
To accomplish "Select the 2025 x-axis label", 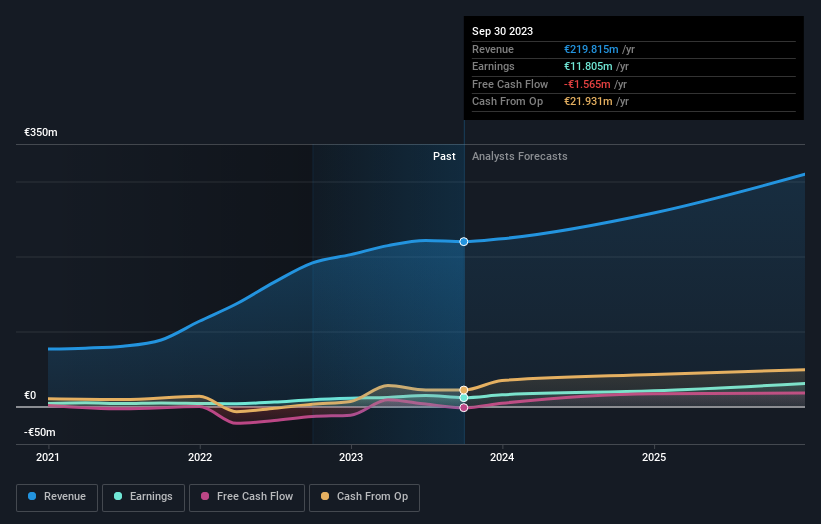I will pos(654,458).
